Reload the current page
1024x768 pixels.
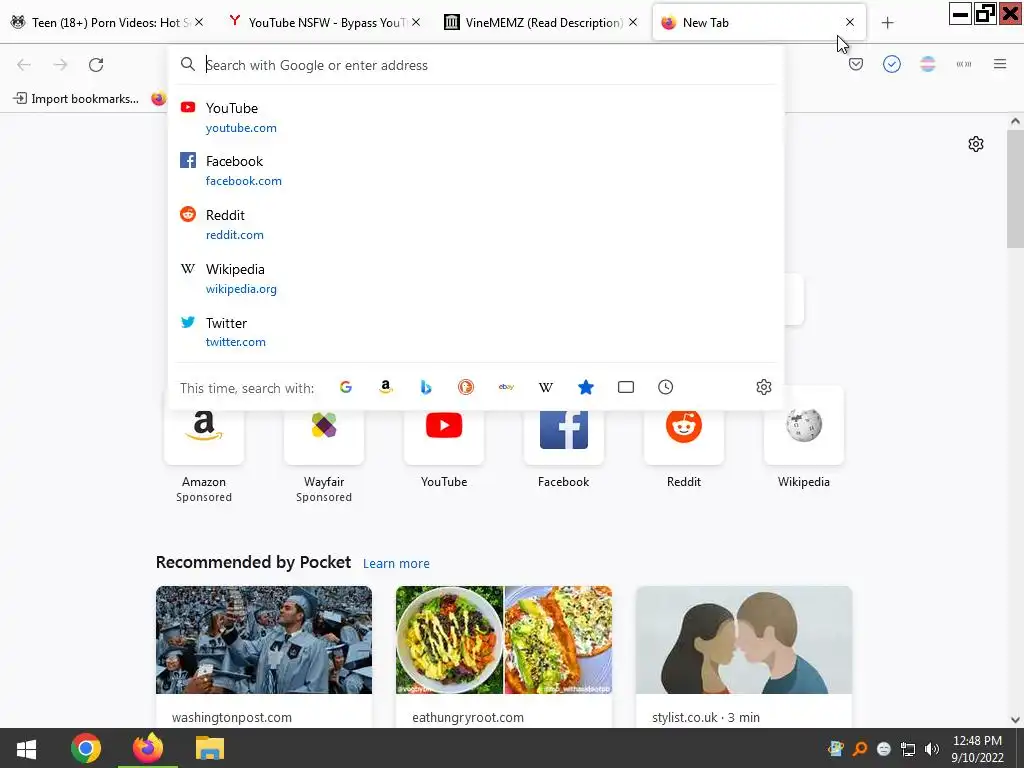pyautogui.click(x=96, y=65)
